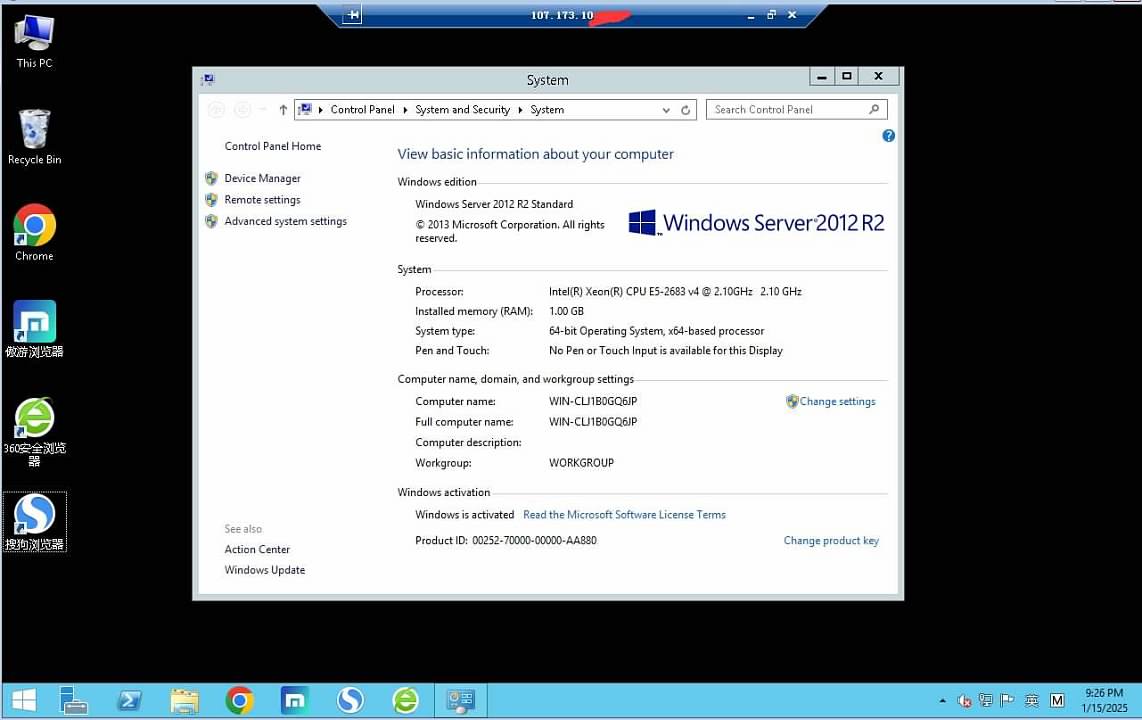Select 搜狗浏览器 Sogou desktop shortcut
Viewport: 1142px width, 720px height.
[34, 522]
